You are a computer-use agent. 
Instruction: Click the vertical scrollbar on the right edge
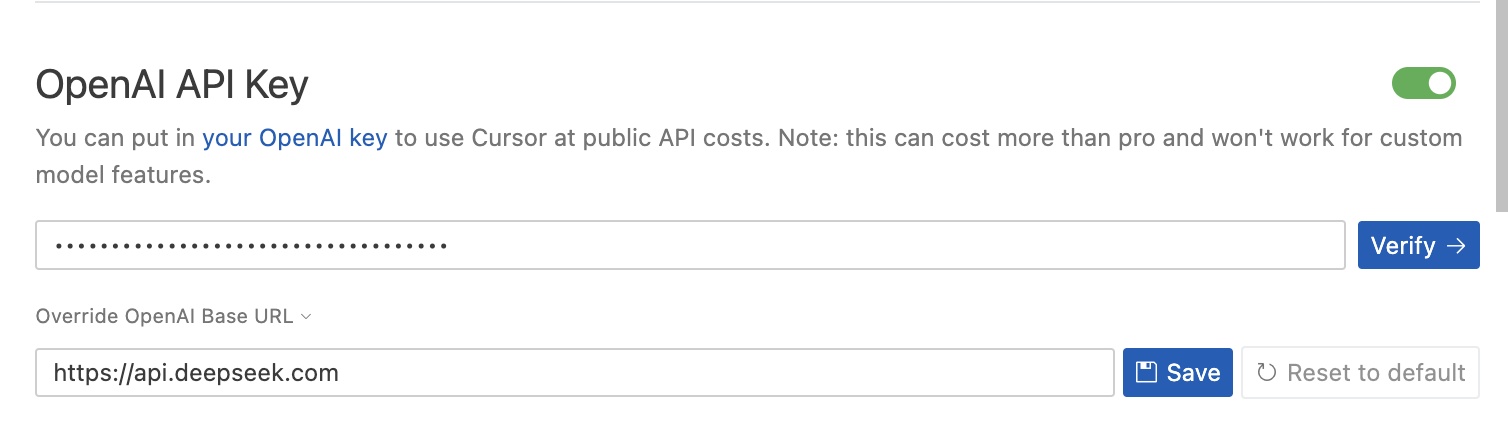1501,100
